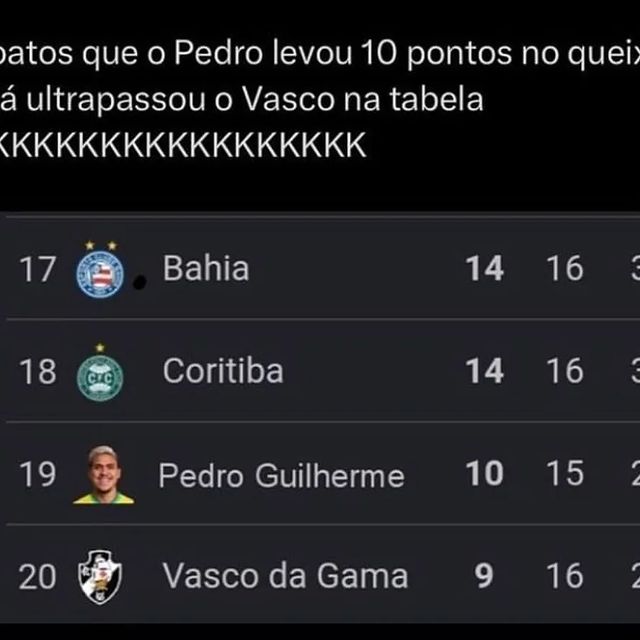Viewport: 640px width, 640px height.
Task: Select position number 19 in table
Action: coord(37,474)
